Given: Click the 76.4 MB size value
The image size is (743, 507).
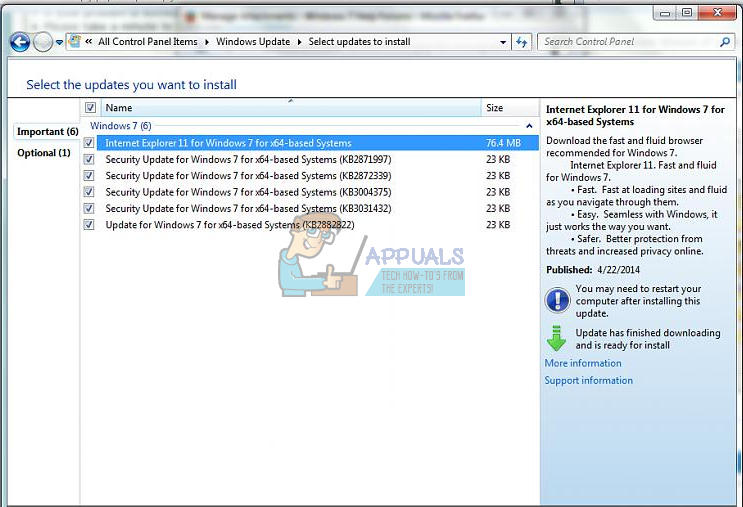Looking at the screenshot, I should [503, 143].
